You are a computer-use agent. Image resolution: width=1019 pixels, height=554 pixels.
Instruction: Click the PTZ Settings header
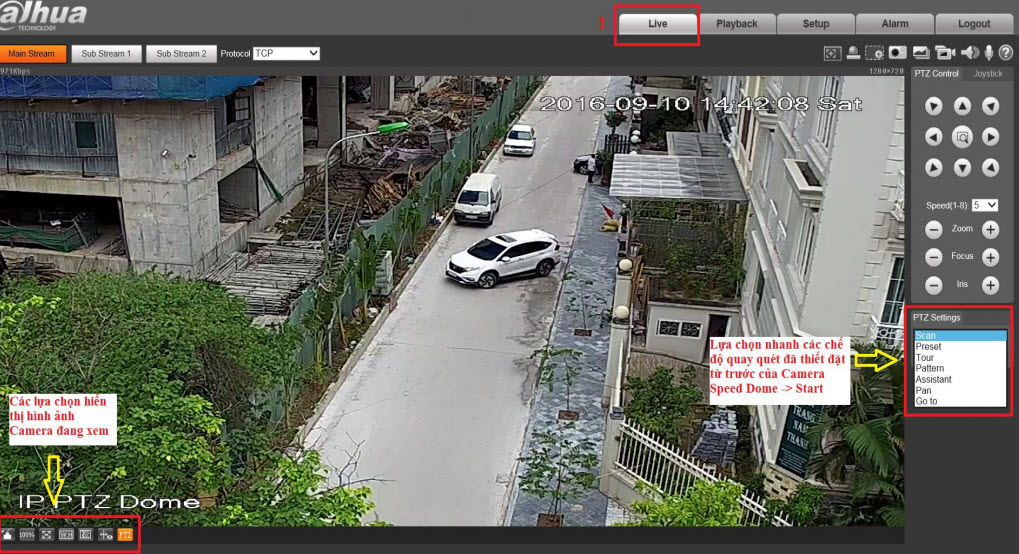pos(936,317)
